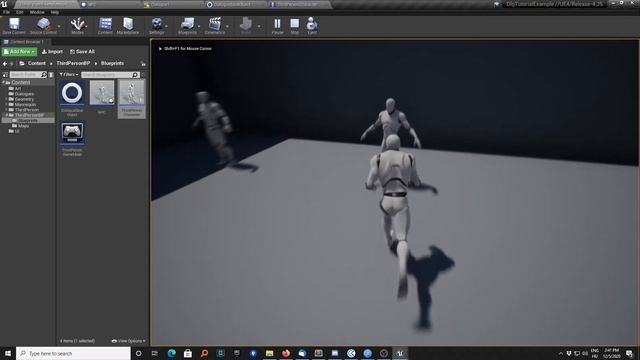Expand the Settings dropdown arrow

(x=167, y=26)
